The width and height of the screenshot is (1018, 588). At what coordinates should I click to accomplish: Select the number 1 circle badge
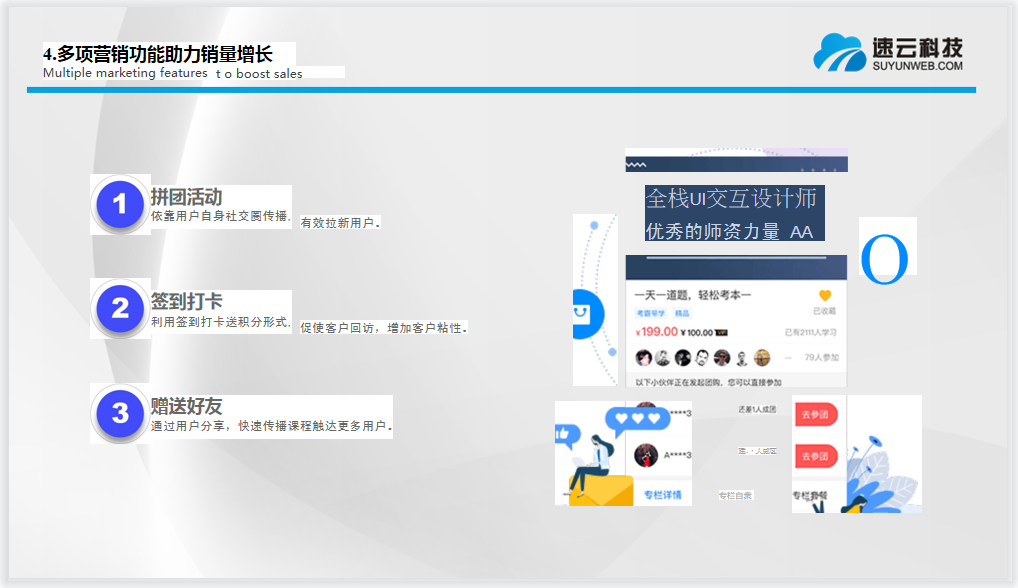(120, 205)
